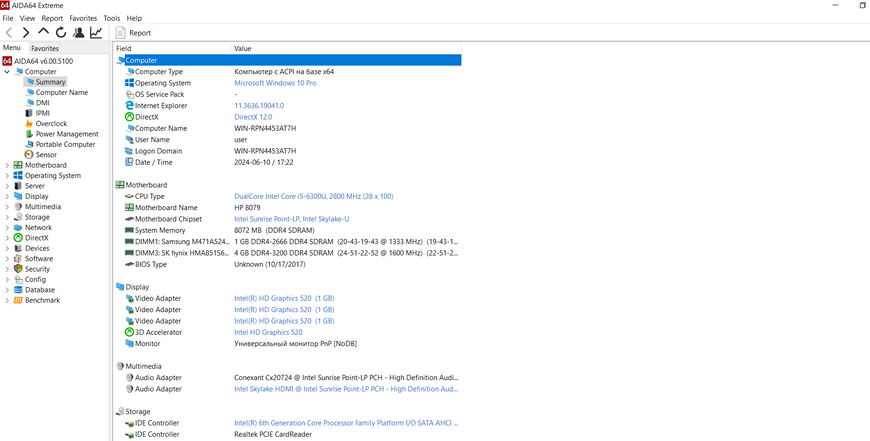Switch to the Favorites tab
The width and height of the screenshot is (870, 441).
point(45,49)
